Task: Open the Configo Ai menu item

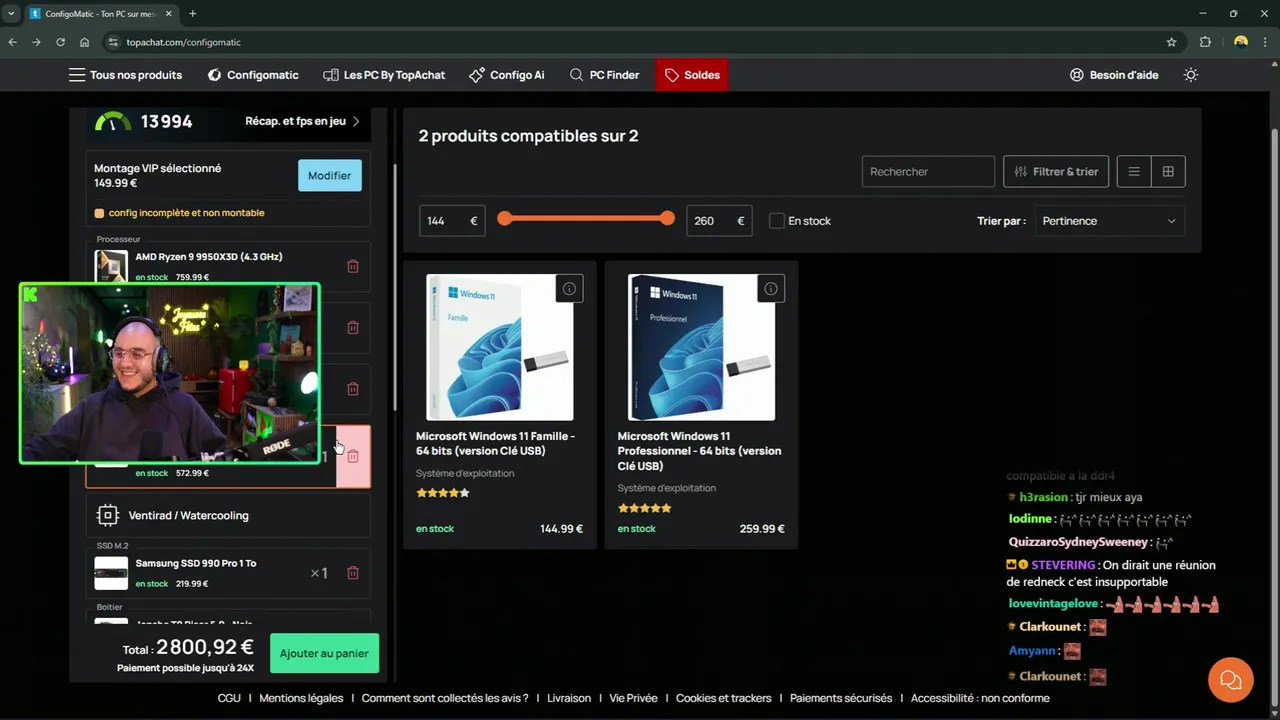Action: point(507,75)
